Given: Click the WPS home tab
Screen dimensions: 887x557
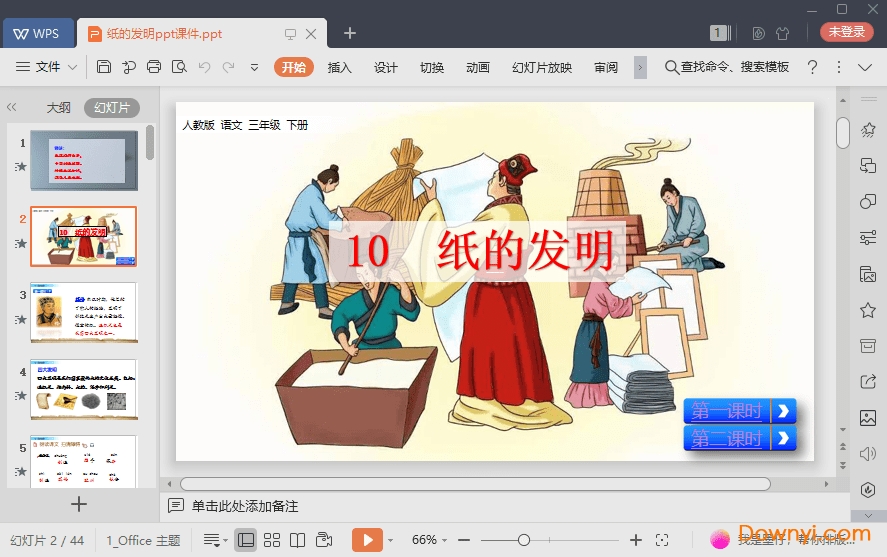Looking at the screenshot, I should coord(38,33).
